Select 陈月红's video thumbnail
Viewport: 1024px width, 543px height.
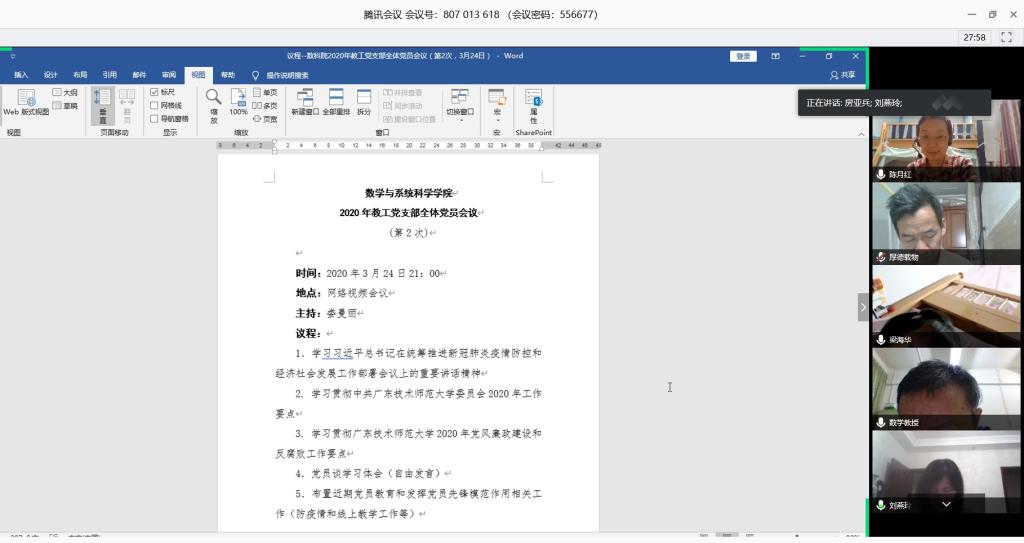(921, 140)
